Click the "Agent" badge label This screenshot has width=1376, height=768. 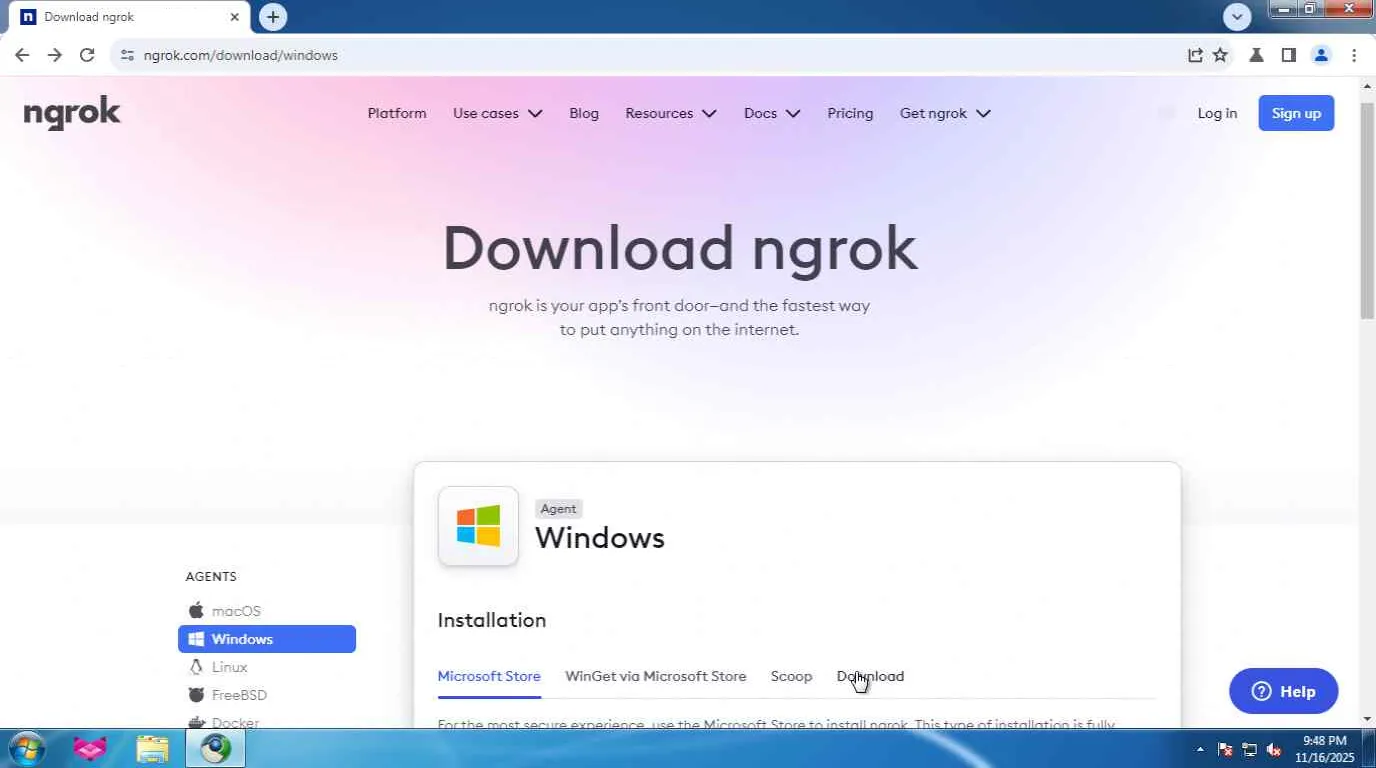click(x=558, y=509)
